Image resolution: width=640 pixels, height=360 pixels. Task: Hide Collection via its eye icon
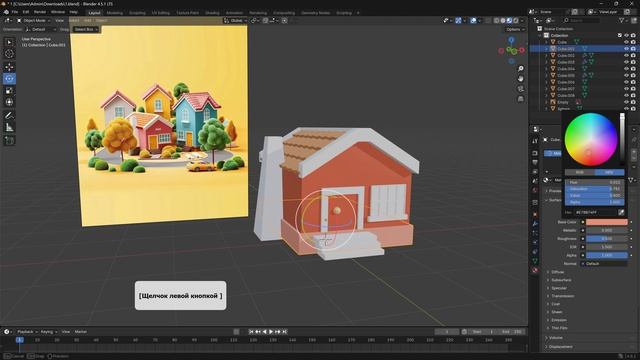coord(627,36)
